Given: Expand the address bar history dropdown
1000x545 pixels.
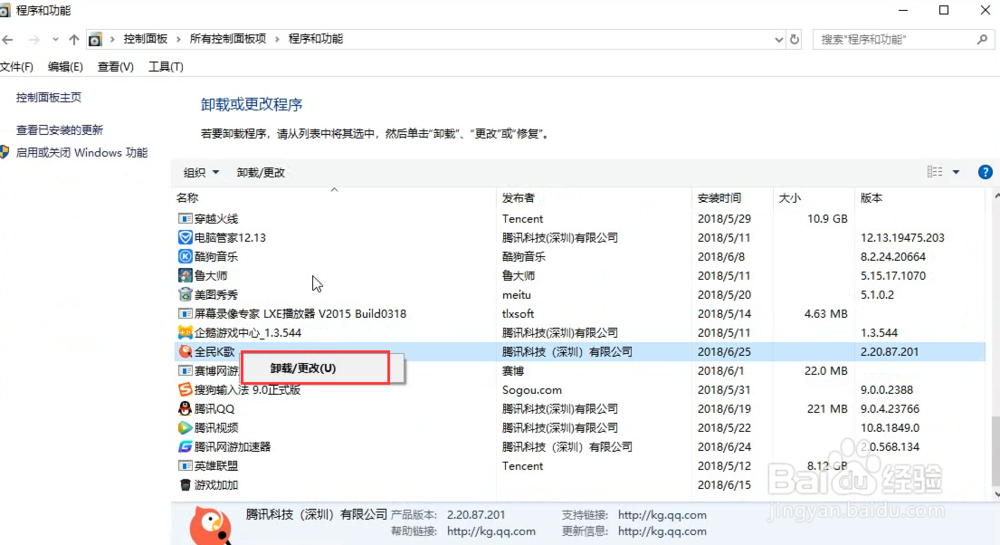Looking at the screenshot, I should point(779,40).
